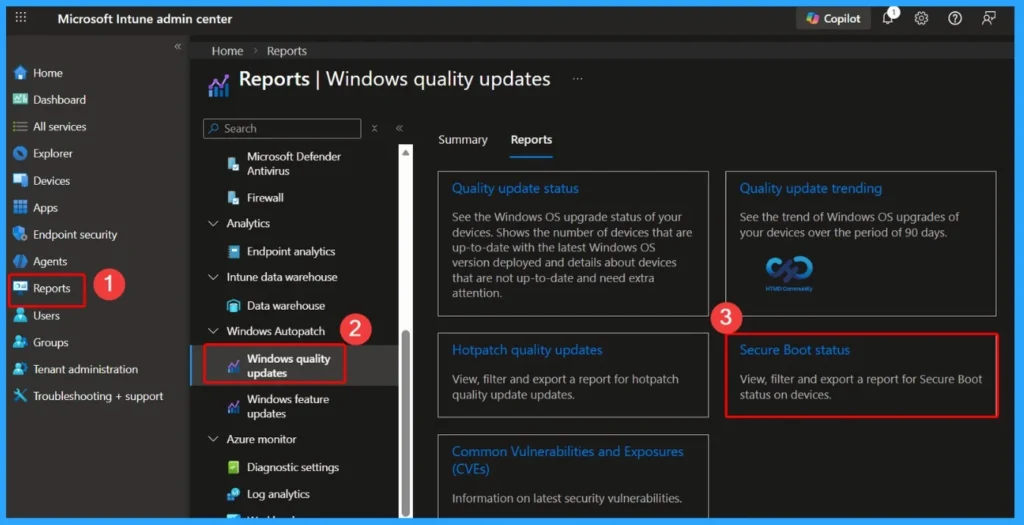Click the Dashboard icon in navigation

(20, 99)
